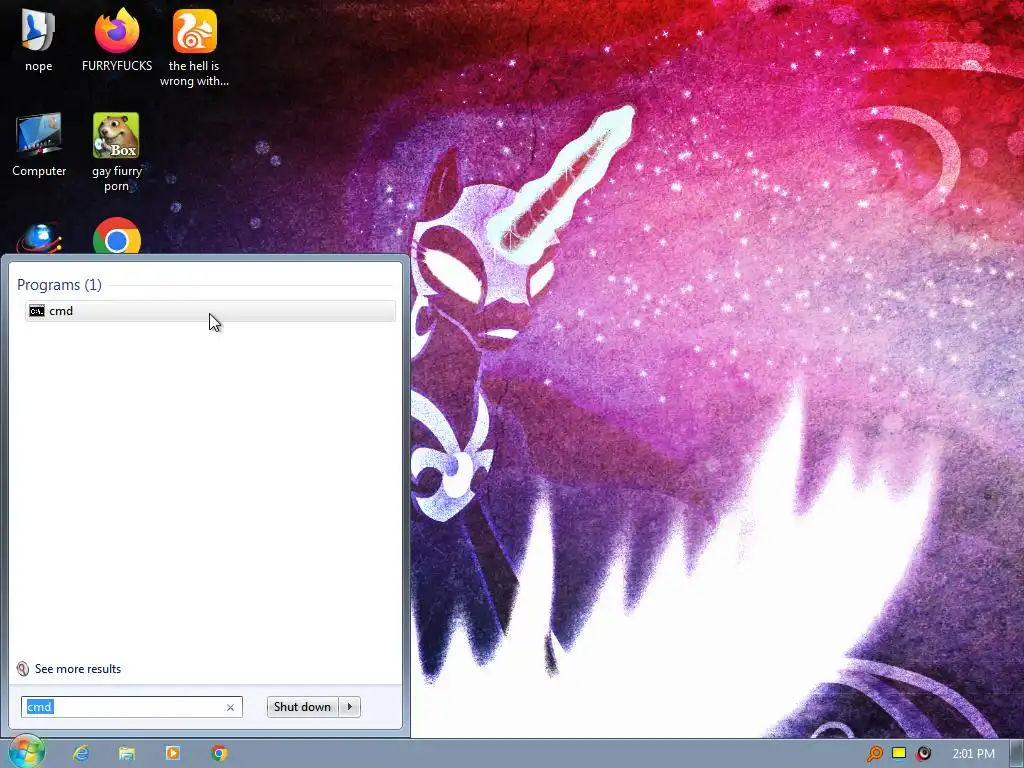Open Internet Explorer from the taskbar
Screen dimensions: 1024x768
[81, 753]
